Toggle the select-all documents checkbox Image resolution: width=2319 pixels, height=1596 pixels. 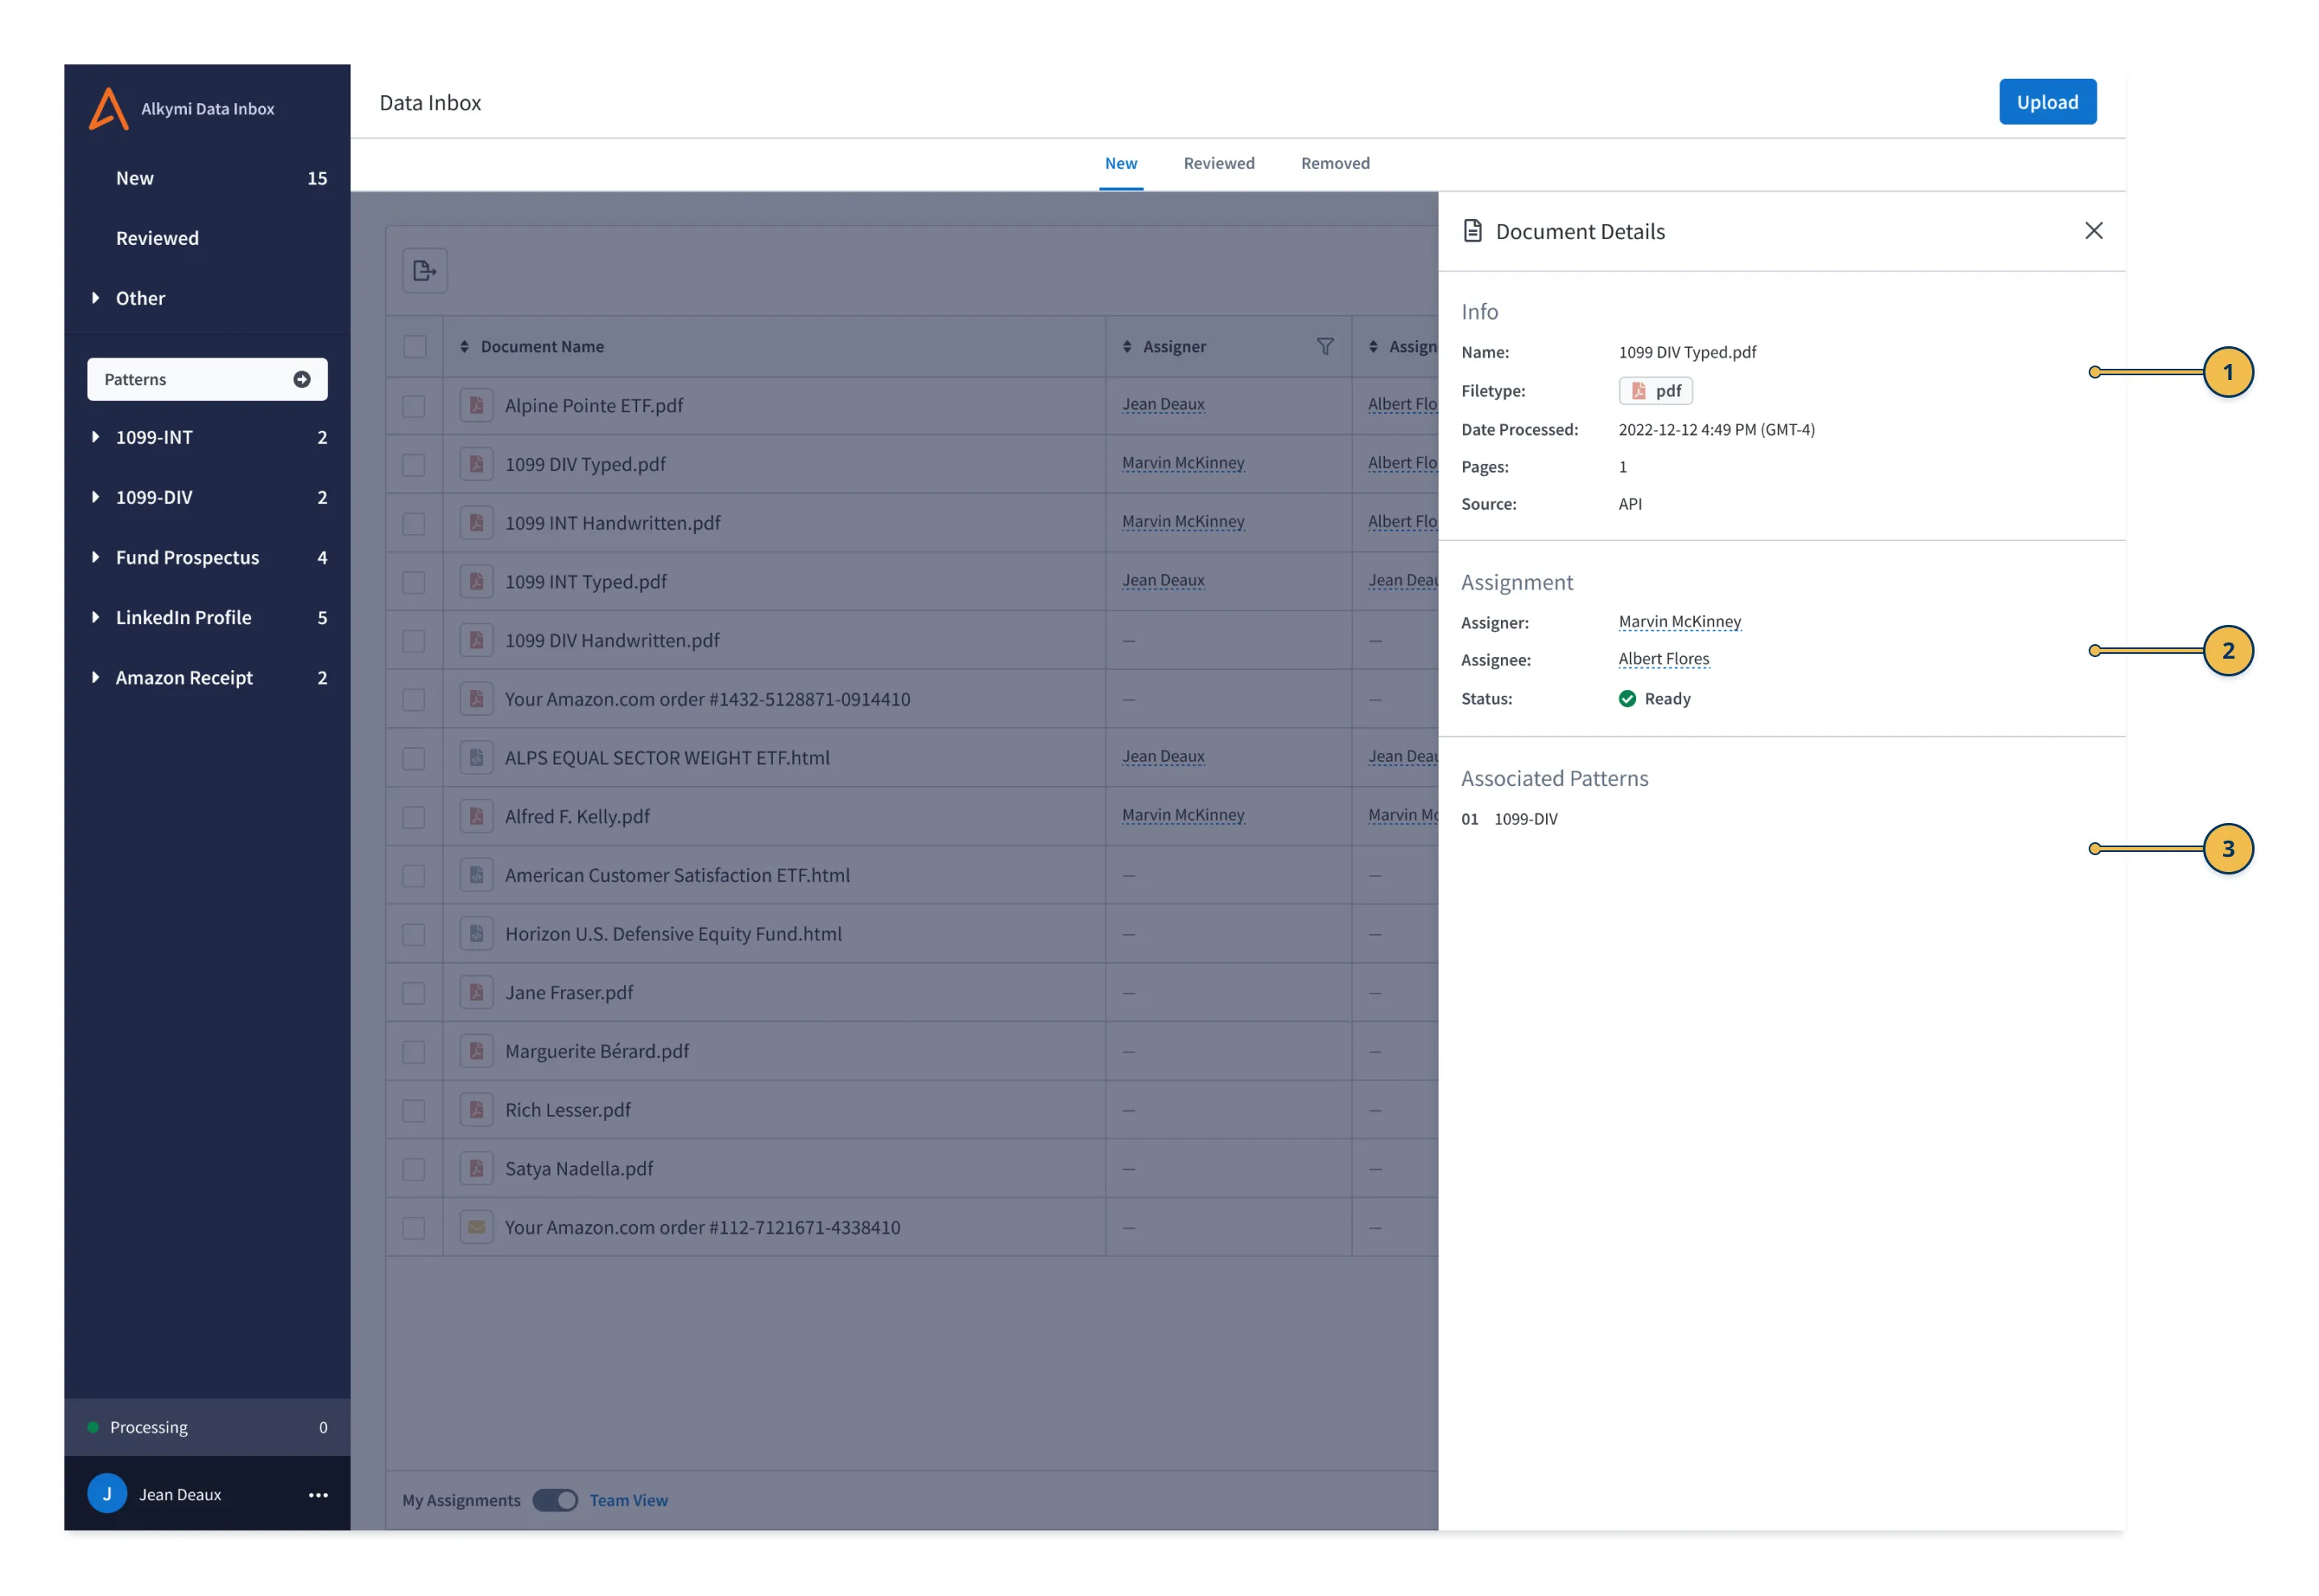(414, 346)
